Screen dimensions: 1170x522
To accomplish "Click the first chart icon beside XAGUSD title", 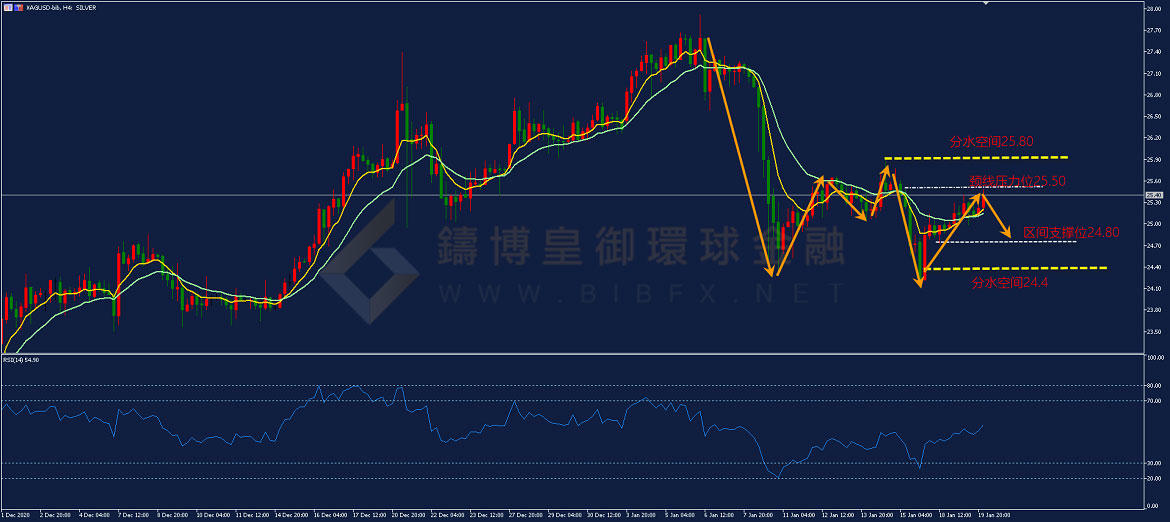I will tap(5, 6).
